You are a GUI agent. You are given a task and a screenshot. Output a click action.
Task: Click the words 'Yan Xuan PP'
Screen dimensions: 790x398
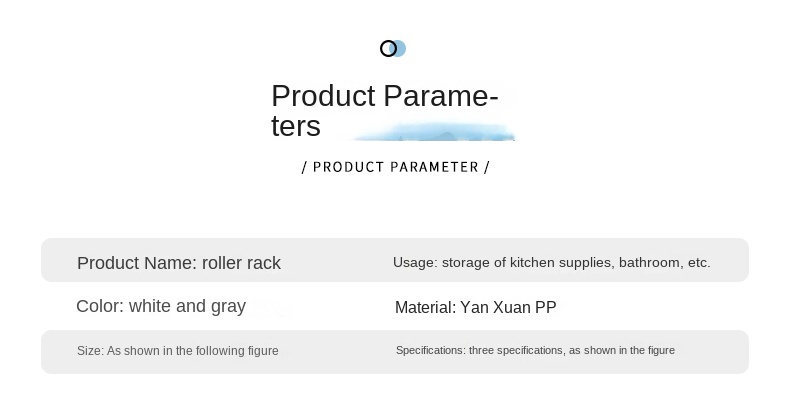(508, 307)
